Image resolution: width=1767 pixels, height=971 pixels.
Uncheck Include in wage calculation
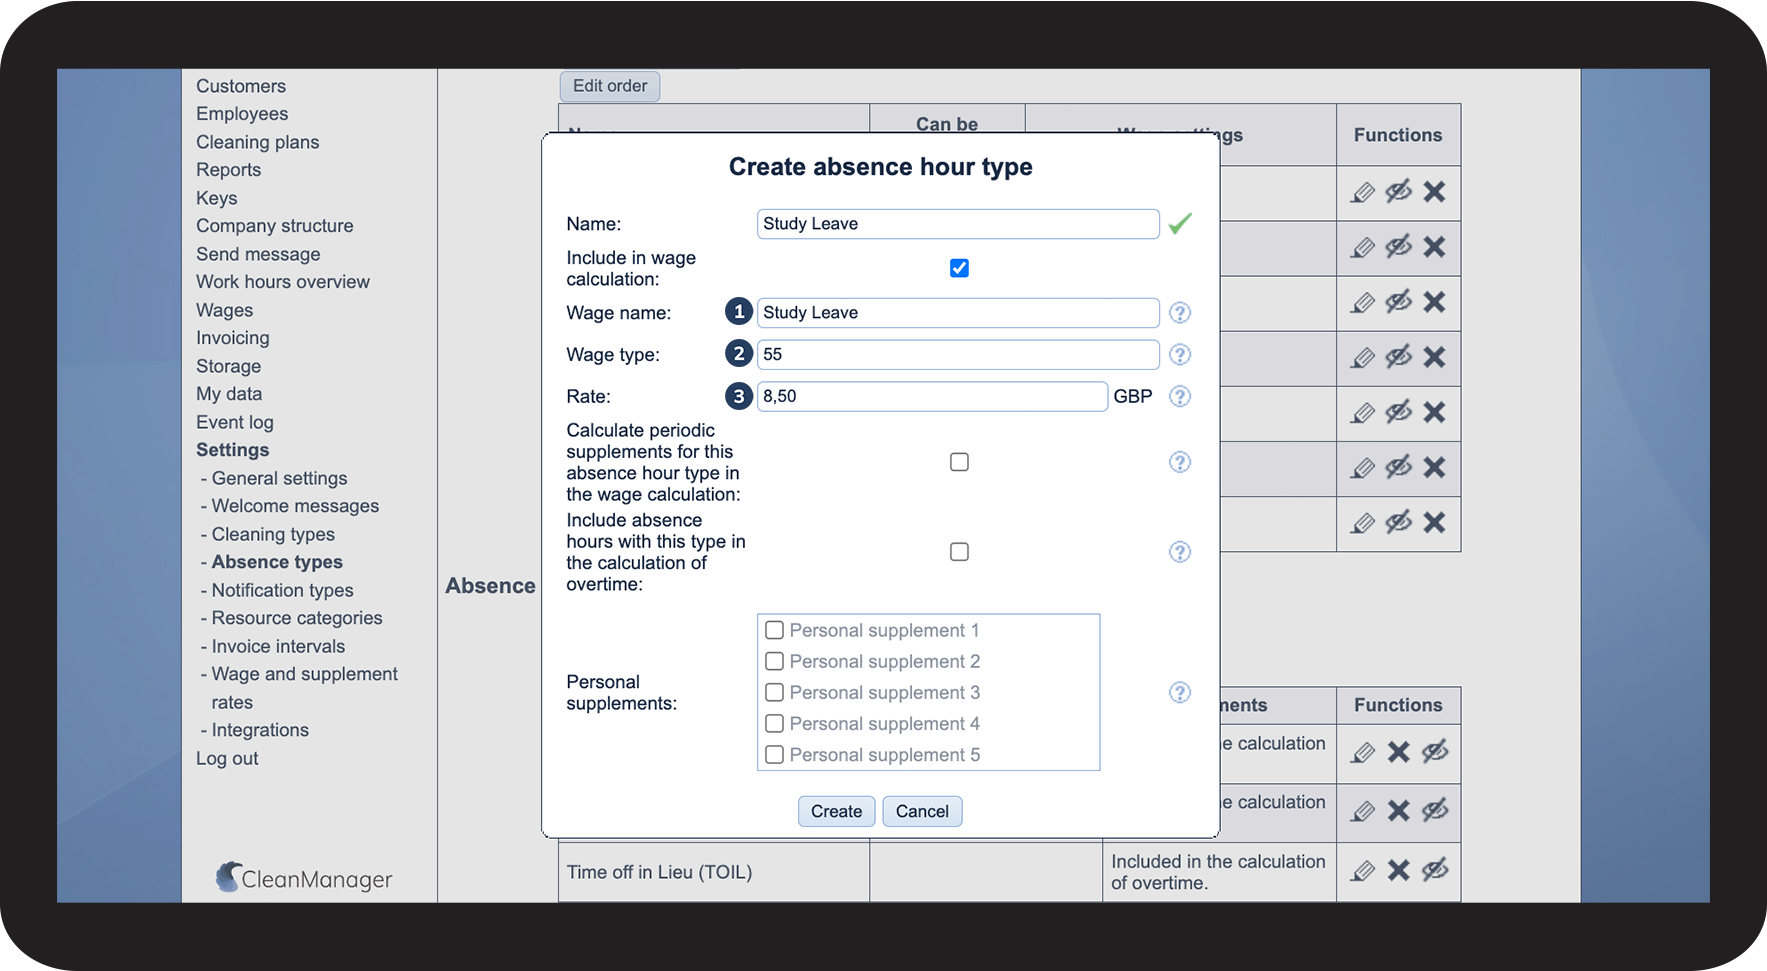[959, 268]
